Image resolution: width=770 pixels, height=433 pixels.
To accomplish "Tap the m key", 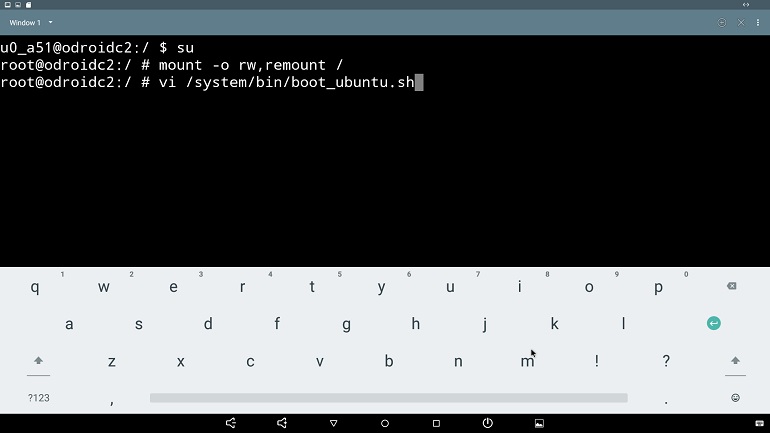I will point(527,361).
